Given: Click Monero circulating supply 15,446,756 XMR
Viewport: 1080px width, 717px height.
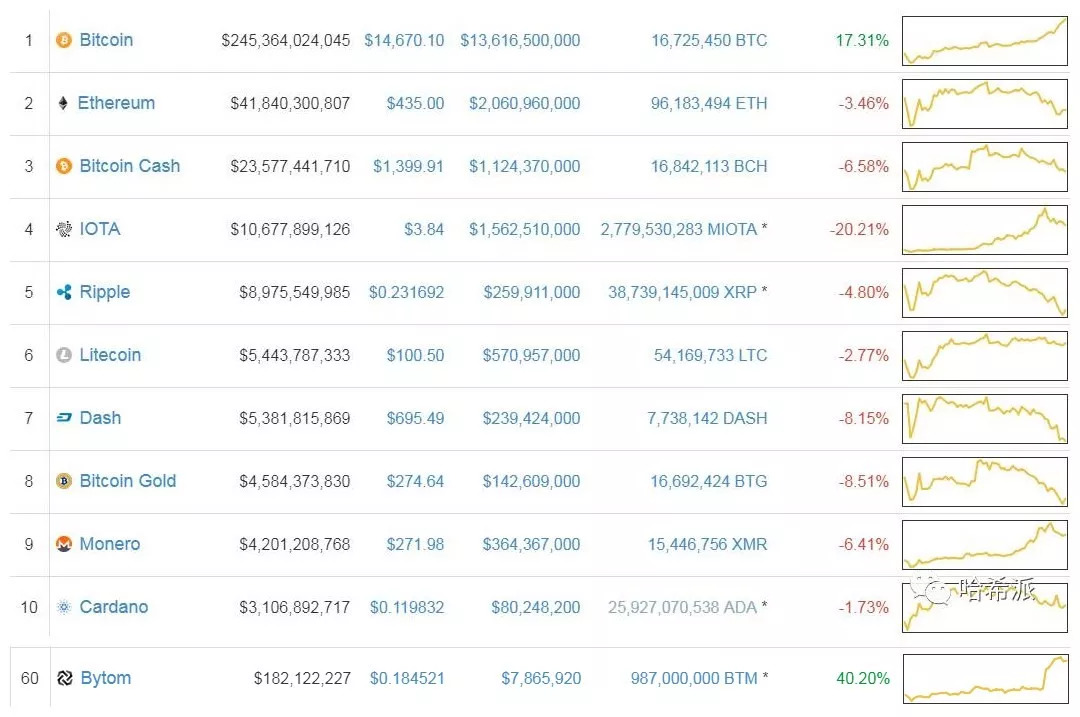Looking at the screenshot, I should pyautogui.click(x=707, y=544).
